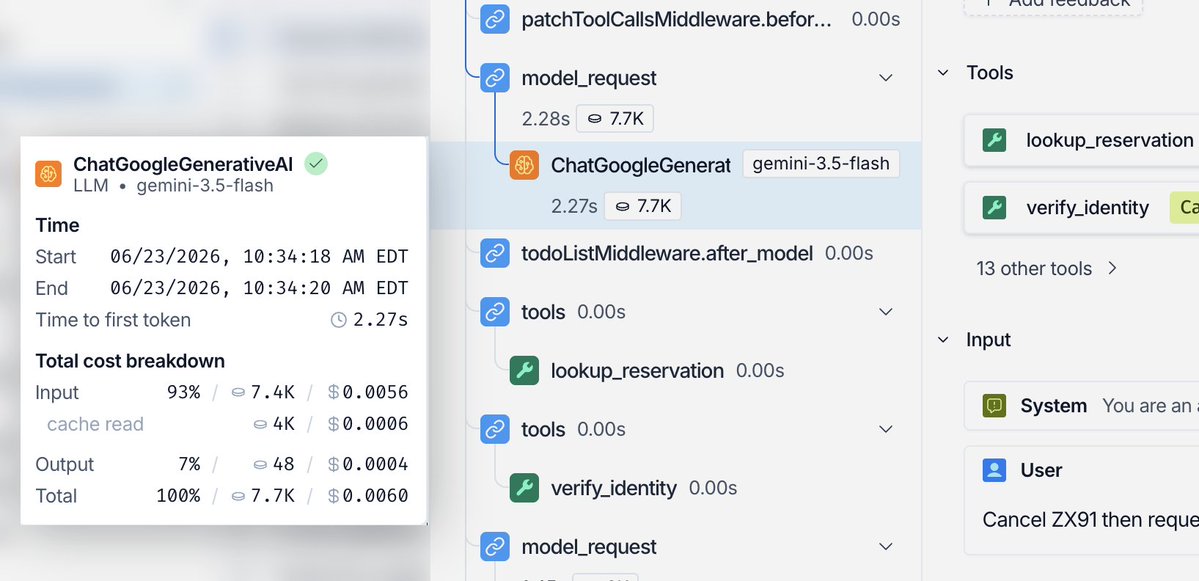Click the token coin icon in Total row
Viewport: 1199px width, 581px height.
[238, 496]
